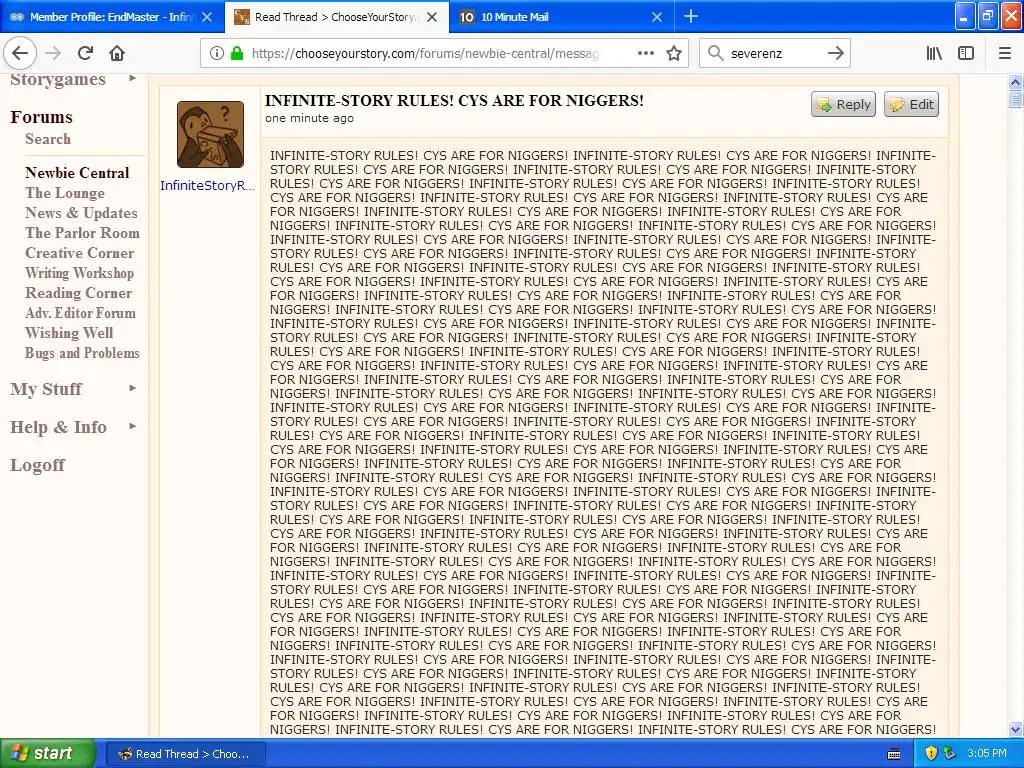The image size is (1024, 768).
Task: Select the Read Thread taskbar button
Action: tap(185, 754)
